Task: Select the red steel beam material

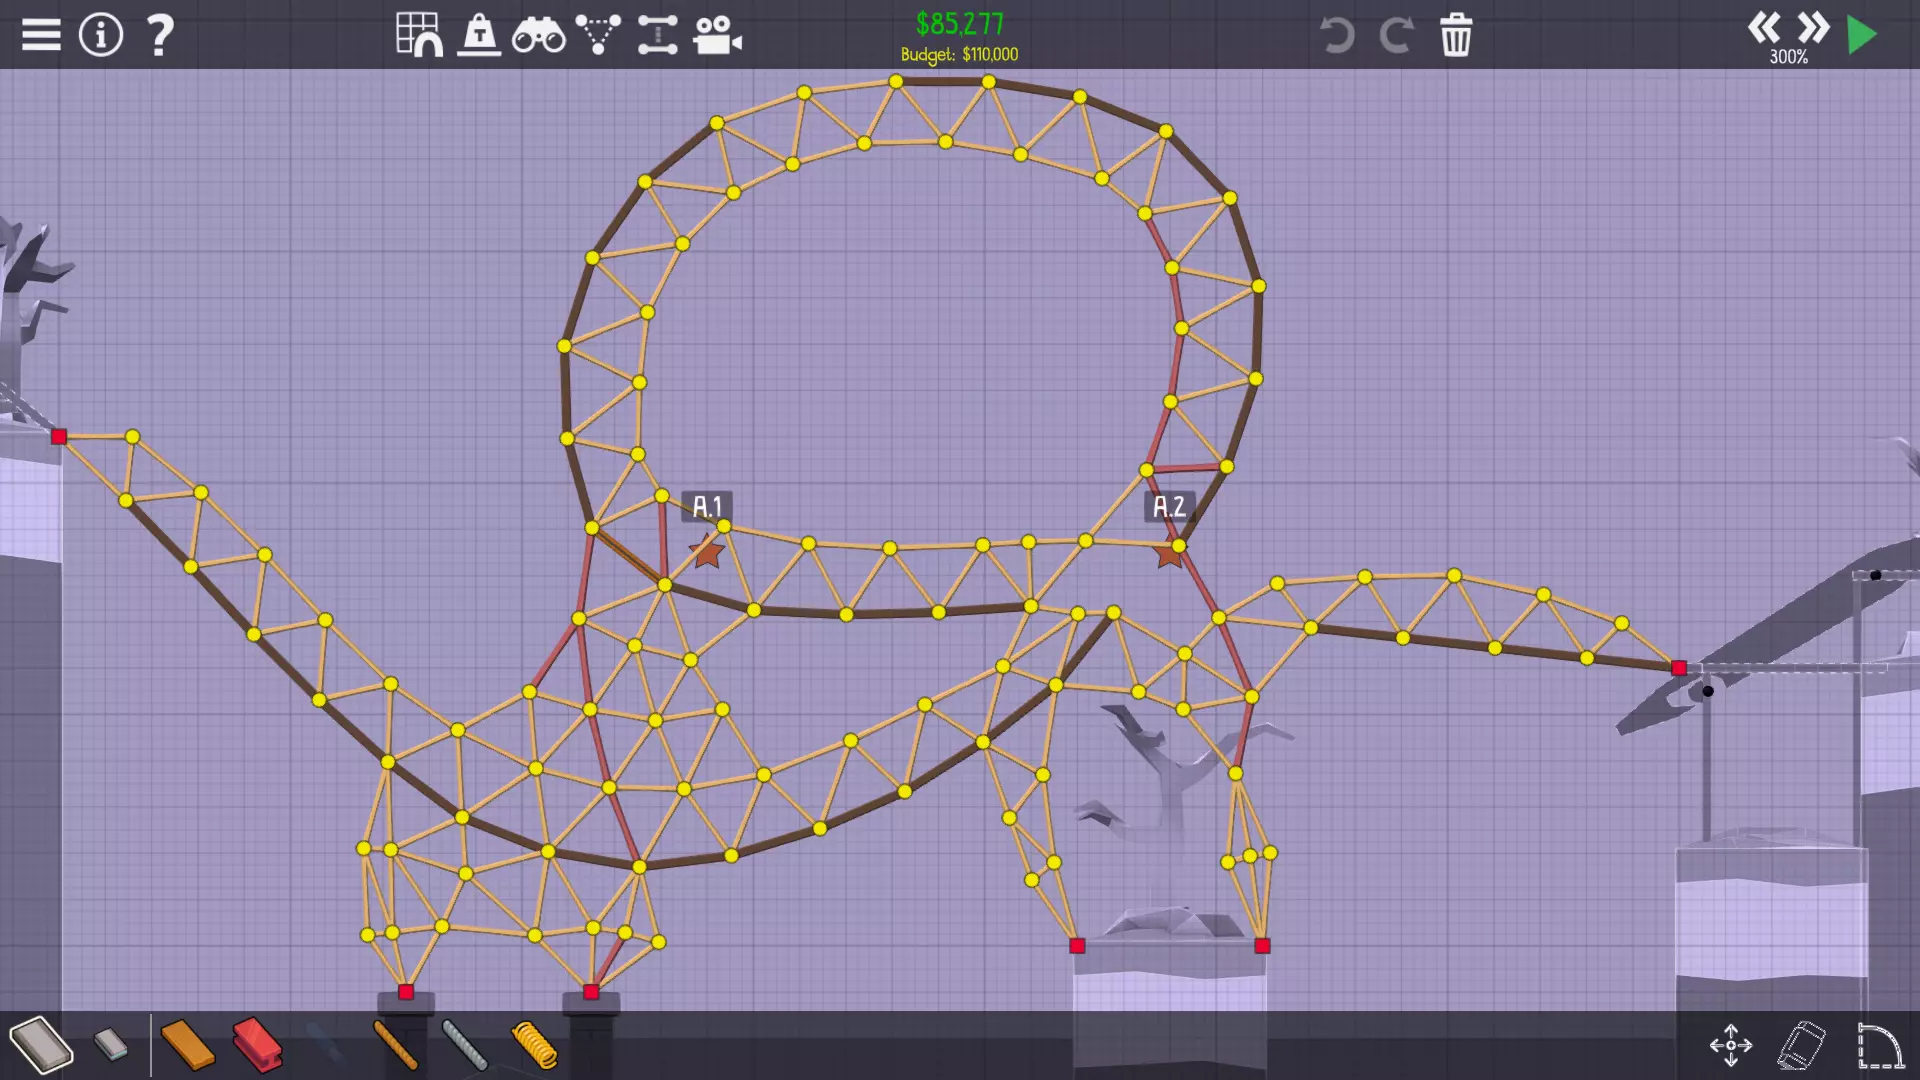Action: (x=257, y=1044)
